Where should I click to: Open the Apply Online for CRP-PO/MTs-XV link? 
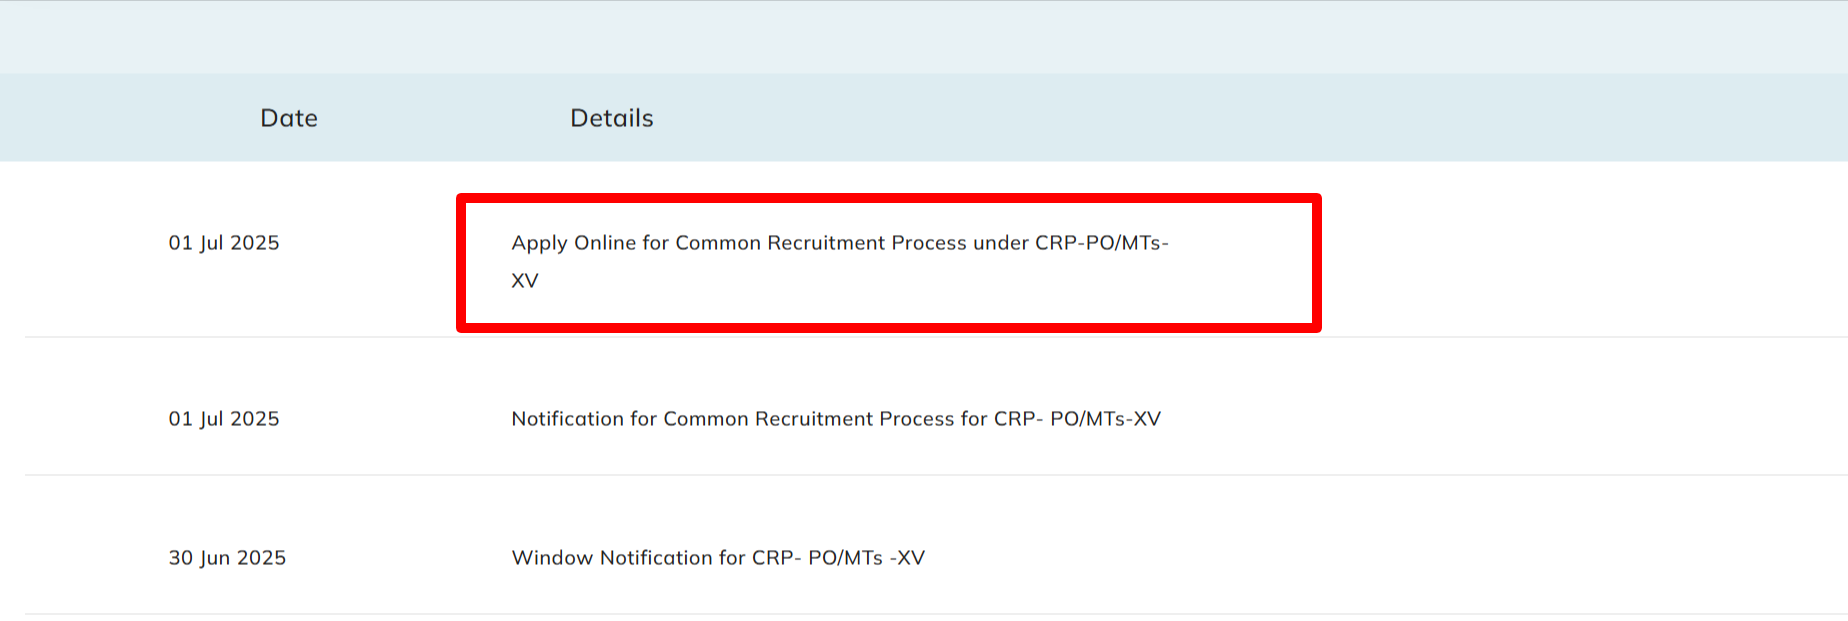coord(838,244)
